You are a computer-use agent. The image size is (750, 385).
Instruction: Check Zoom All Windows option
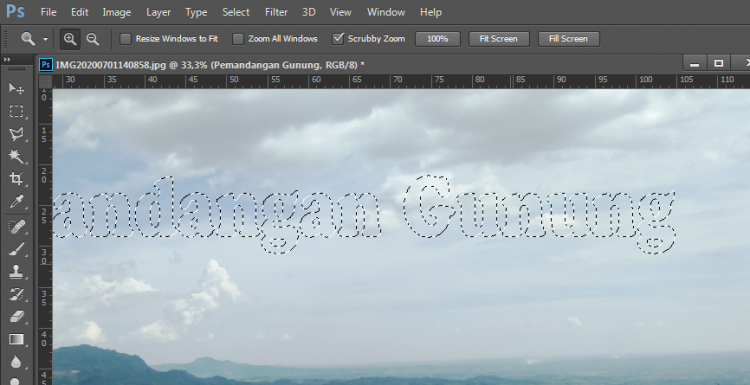pos(238,39)
